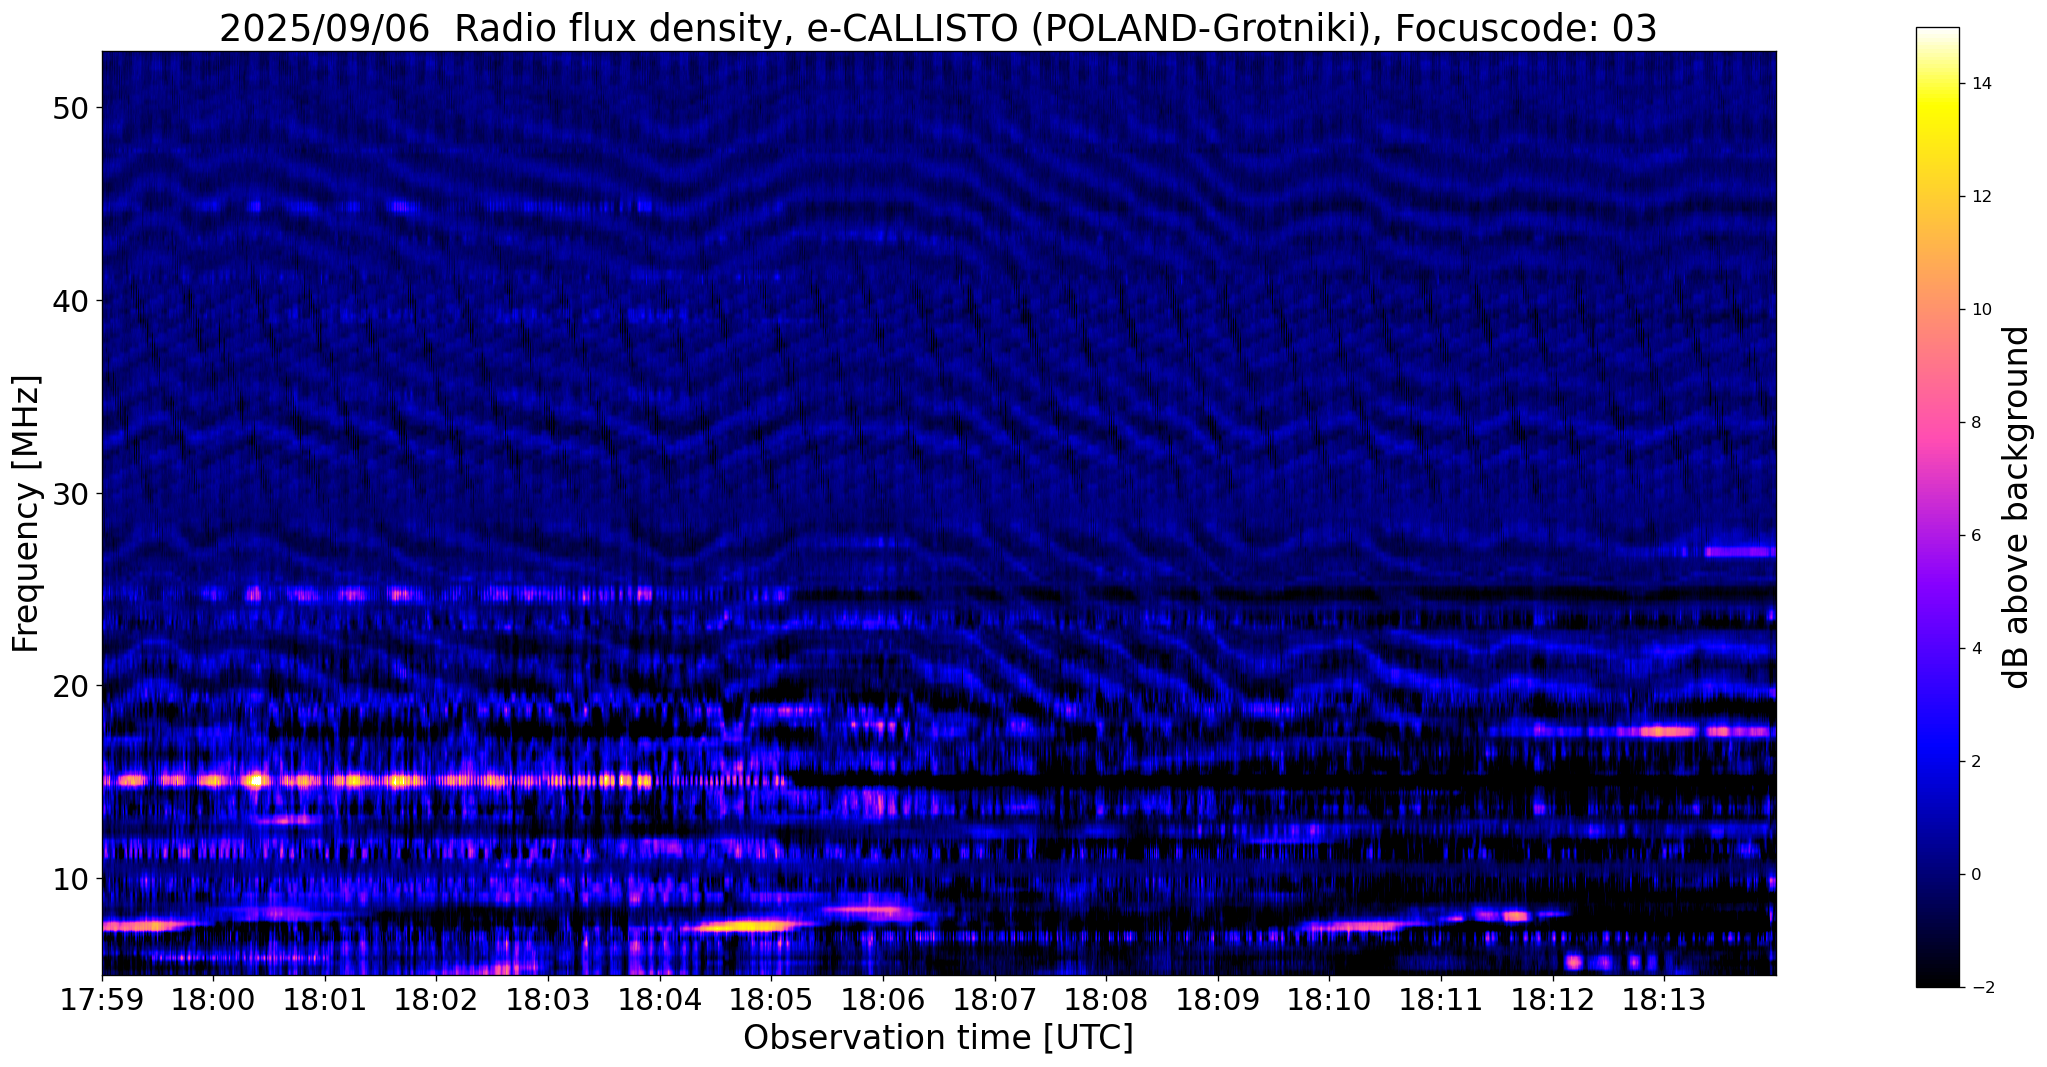Click the 18:12 time tick label
Screen dimensions: 2047x1067
click(1552, 1000)
